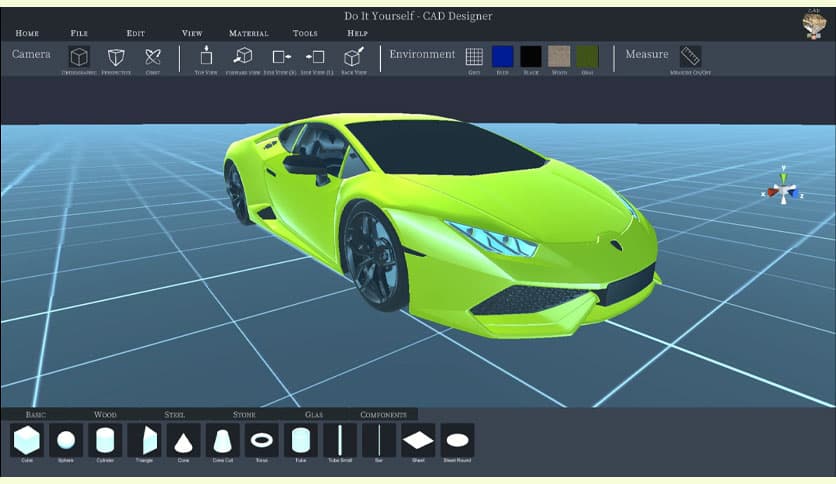
Task: Switch to the Steel materials tab
Action: click(x=174, y=414)
